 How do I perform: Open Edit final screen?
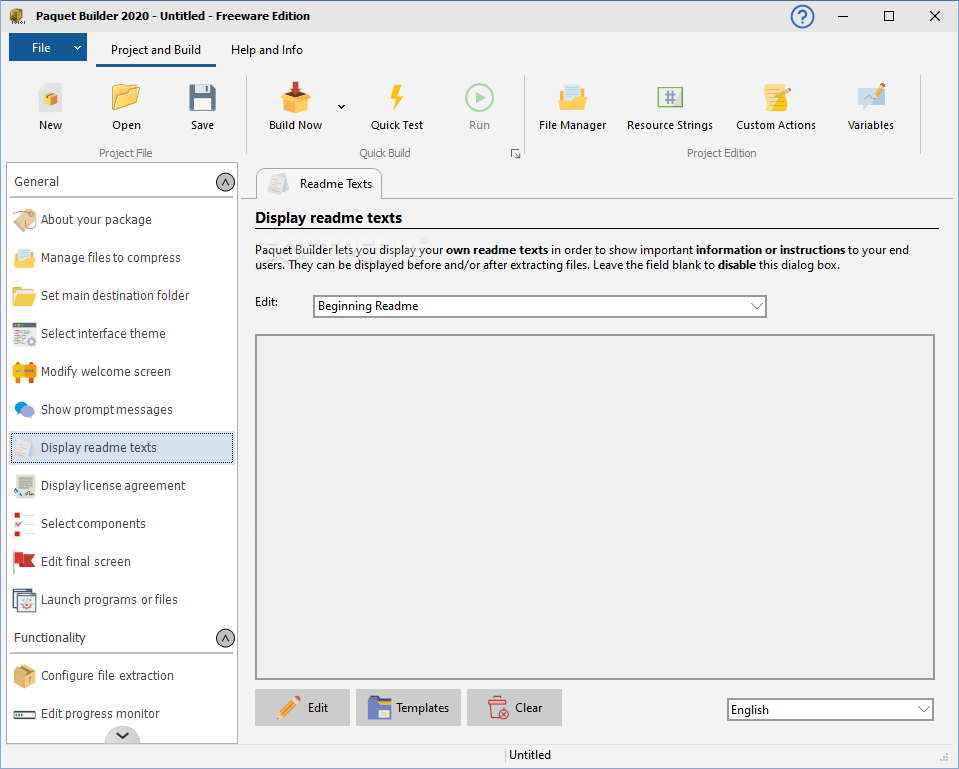122,561
